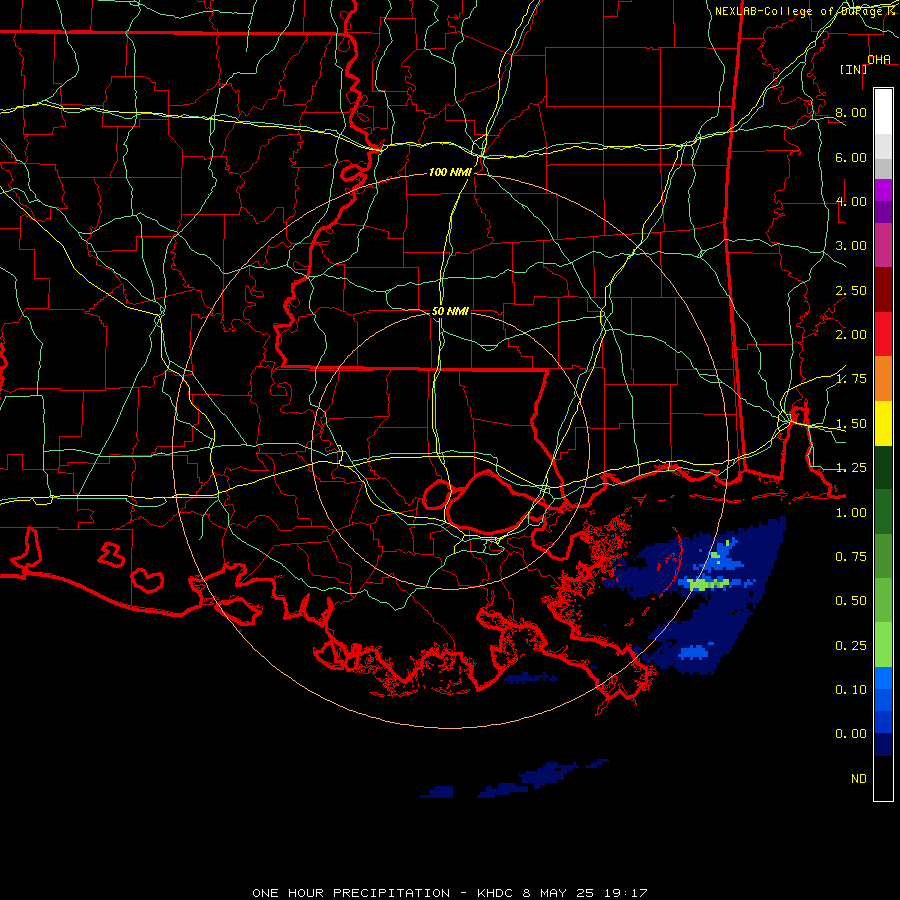Select the dark red legend swatch

click(x=883, y=290)
